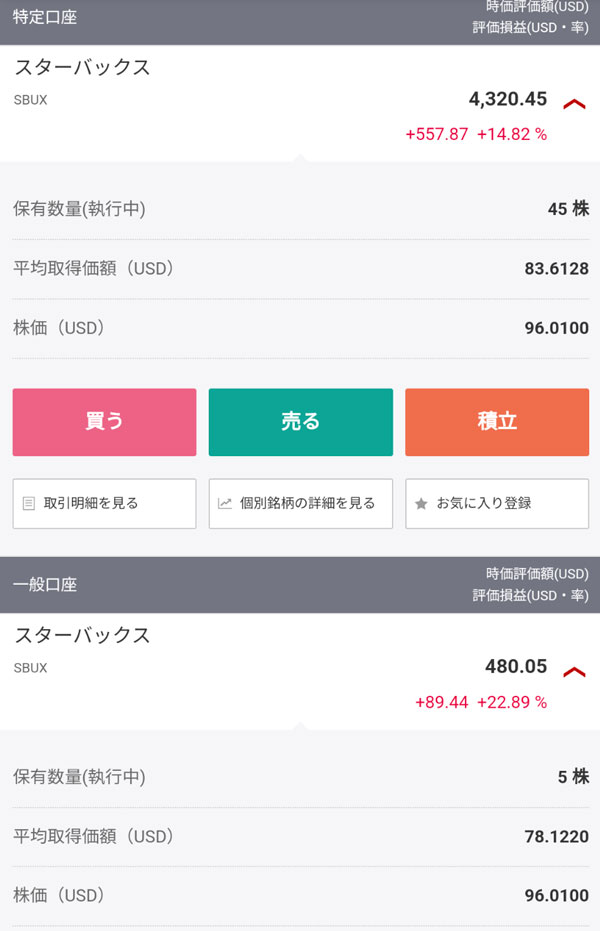Screen dimensions: 600x931
Task: Open スターバックス name under 特定口座
Action: pos(82,68)
